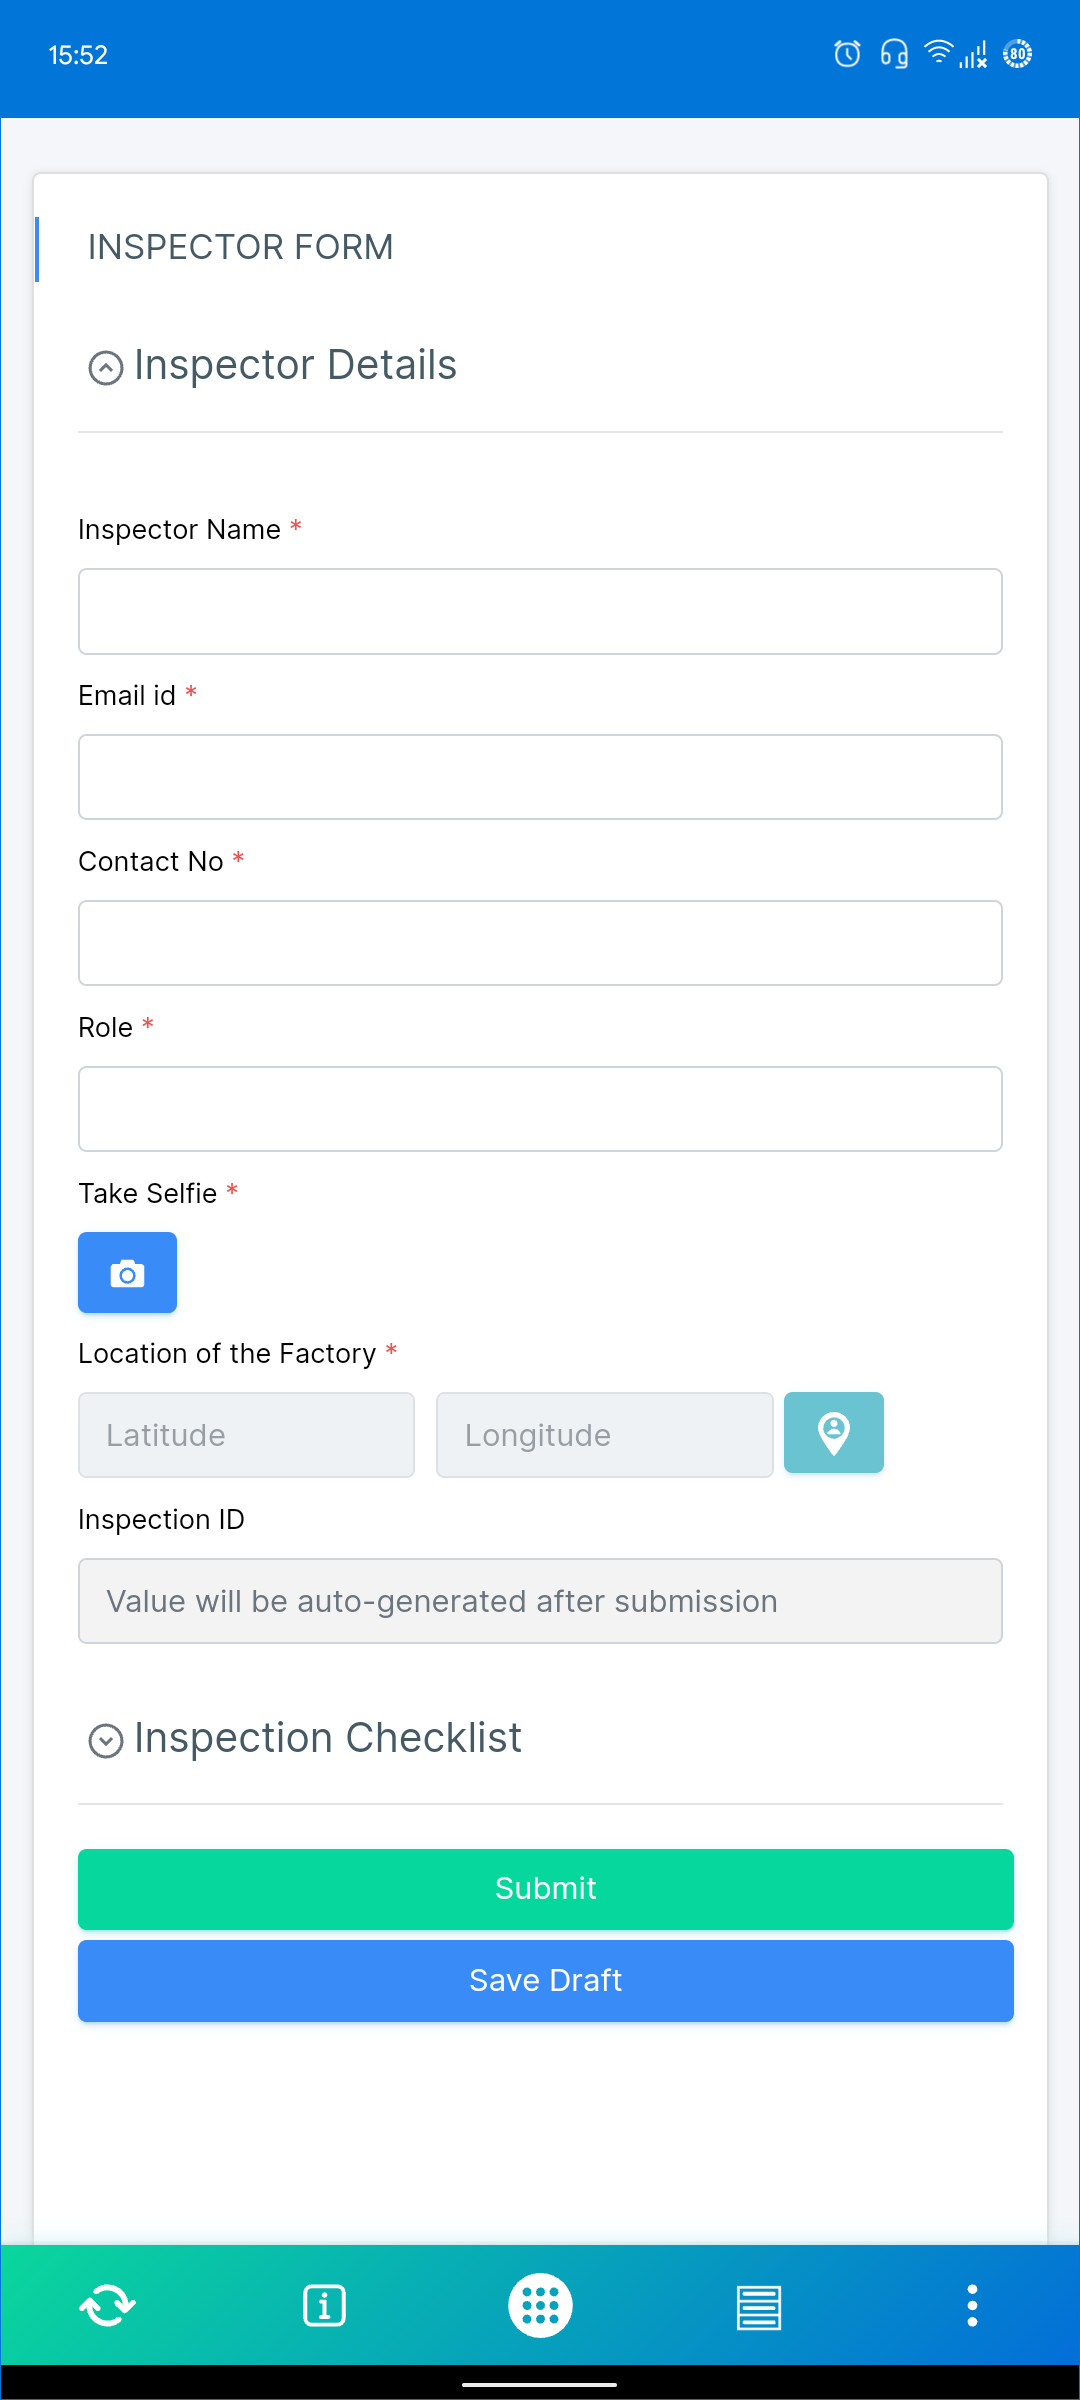The image size is (1080, 2400).
Task: Click the Latitude input box
Action: pos(246,1434)
